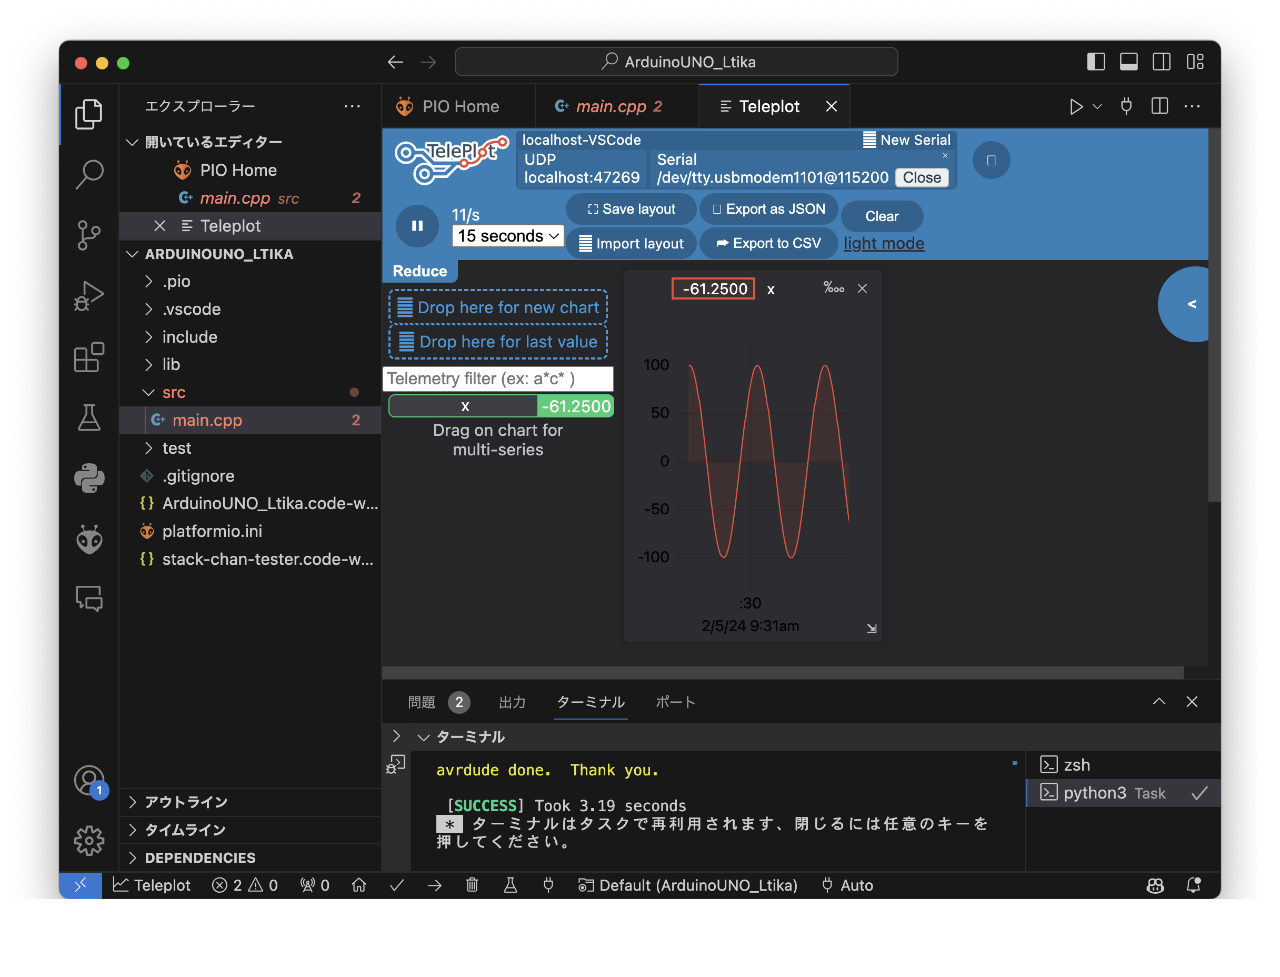
Task: Open the PlatformIO sidebar from the activity bar
Action: tap(89, 539)
